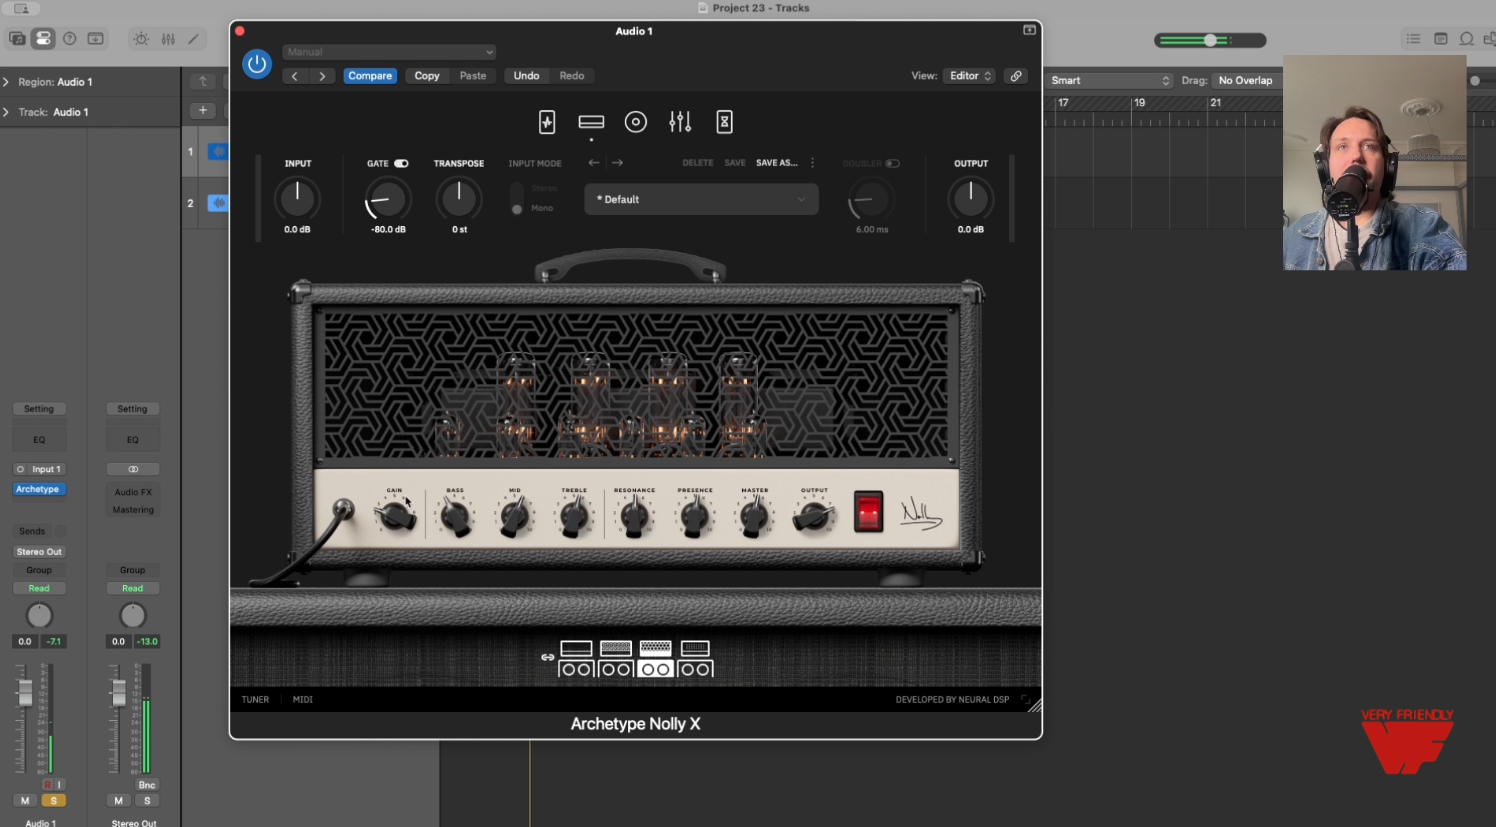The width and height of the screenshot is (1496, 827).
Task: Click the Copy button
Action: click(x=427, y=76)
